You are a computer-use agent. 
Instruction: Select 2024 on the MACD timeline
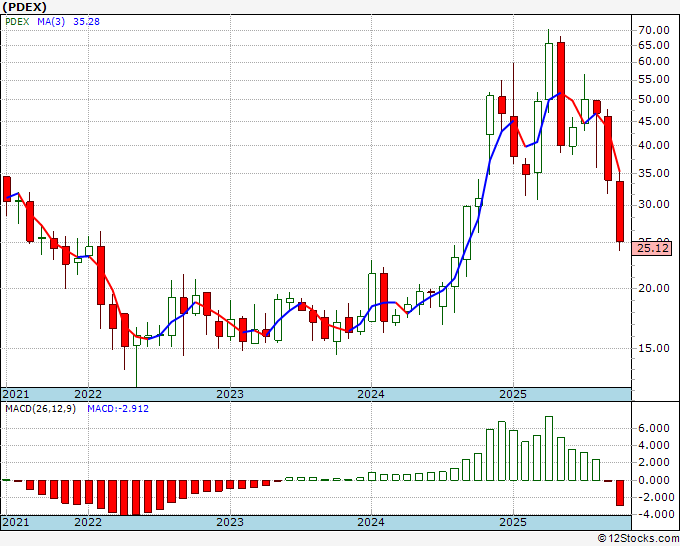371,522
